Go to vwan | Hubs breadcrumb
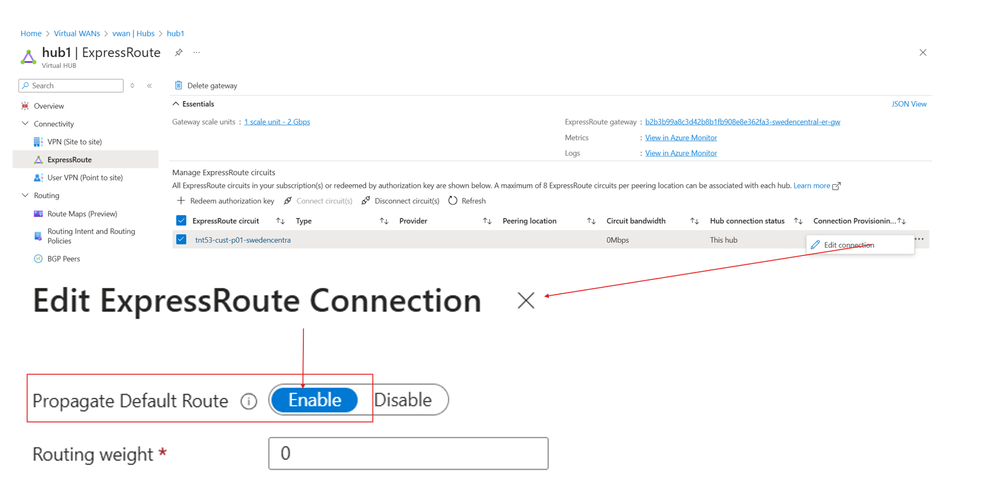This screenshot has width=999, height=500. pyautogui.click(x=133, y=33)
